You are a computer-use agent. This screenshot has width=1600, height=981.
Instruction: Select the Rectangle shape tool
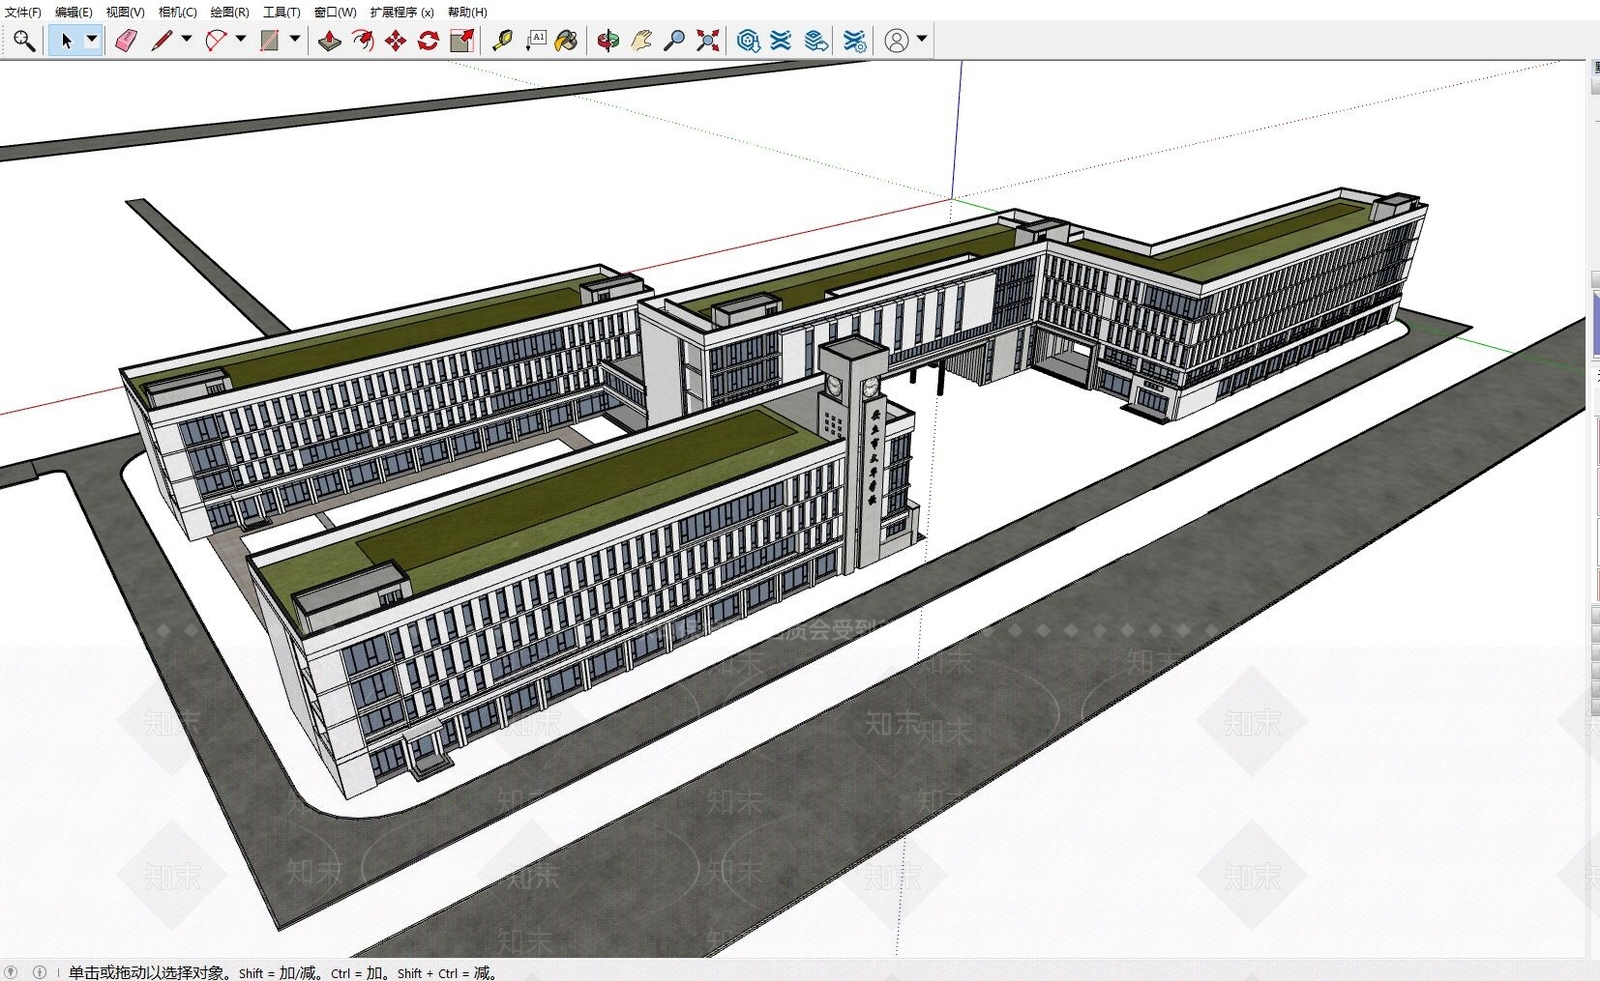[x=269, y=41]
